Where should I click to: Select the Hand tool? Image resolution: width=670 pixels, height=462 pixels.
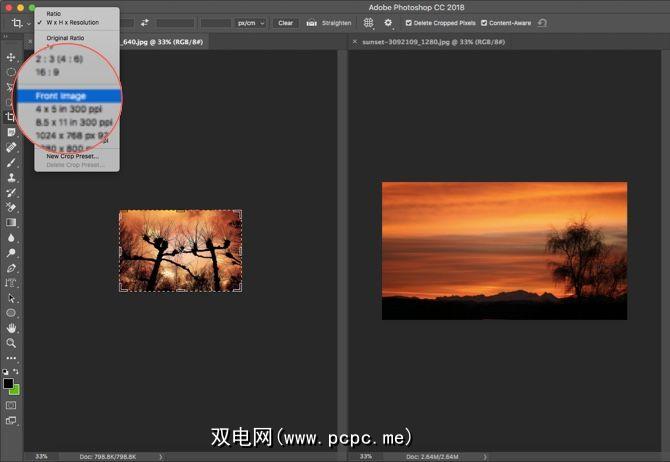11,328
